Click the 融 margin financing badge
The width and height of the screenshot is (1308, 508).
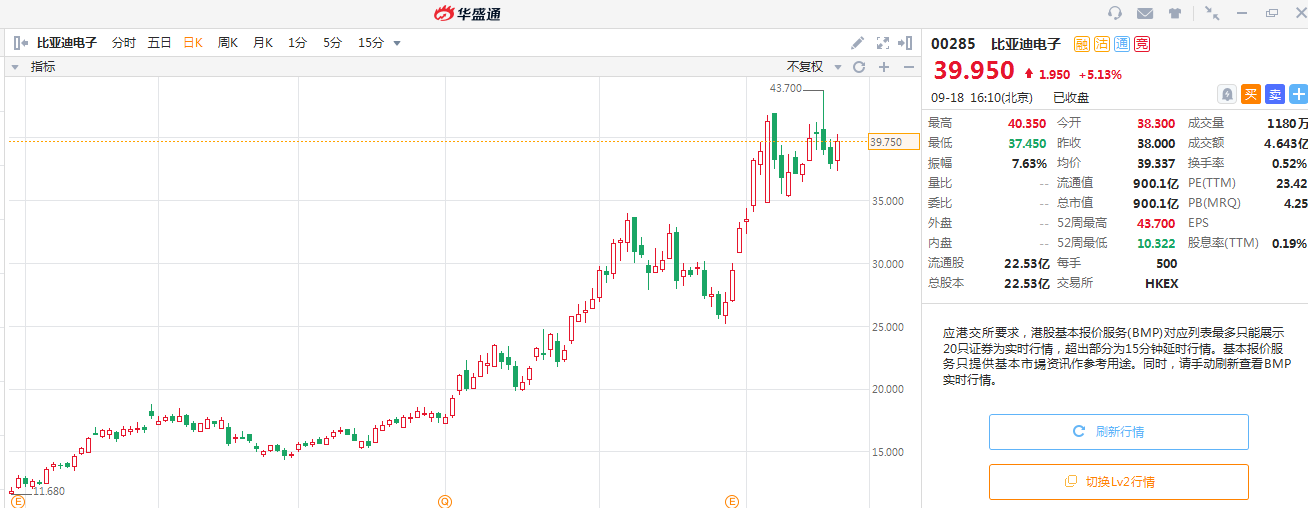click(1082, 44)
